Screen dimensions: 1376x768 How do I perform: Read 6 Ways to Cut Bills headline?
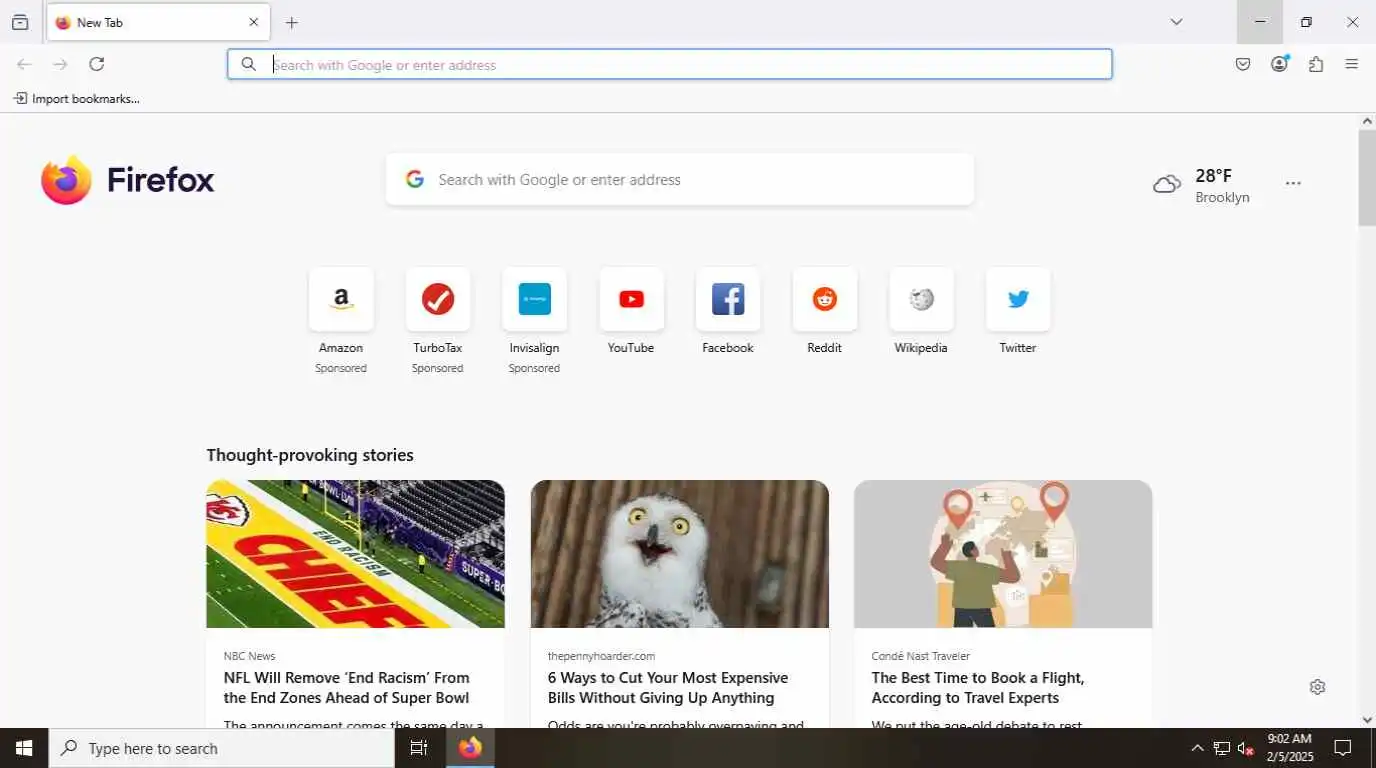point(668,688)
